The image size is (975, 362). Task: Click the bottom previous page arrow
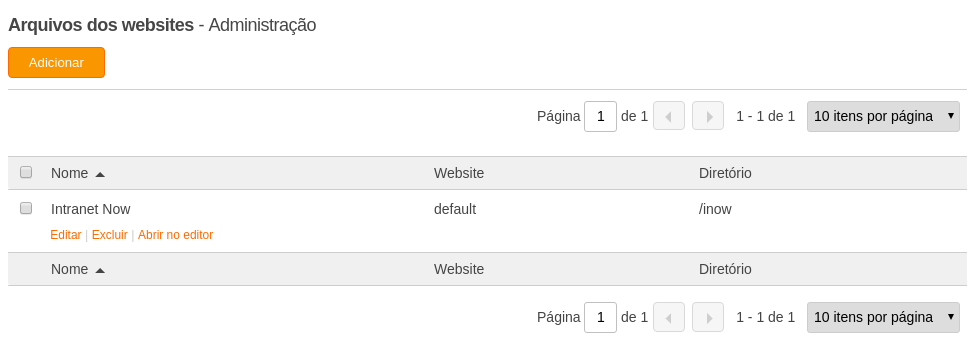668,317
